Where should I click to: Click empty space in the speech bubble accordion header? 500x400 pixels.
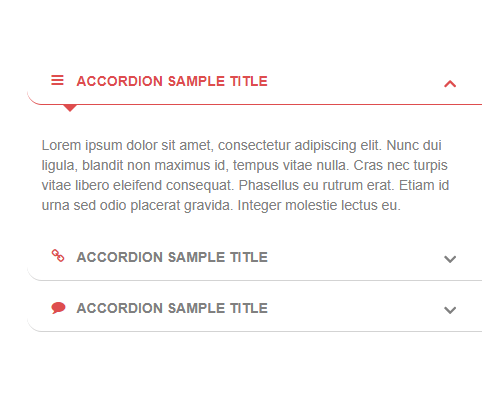click(355, 309)
